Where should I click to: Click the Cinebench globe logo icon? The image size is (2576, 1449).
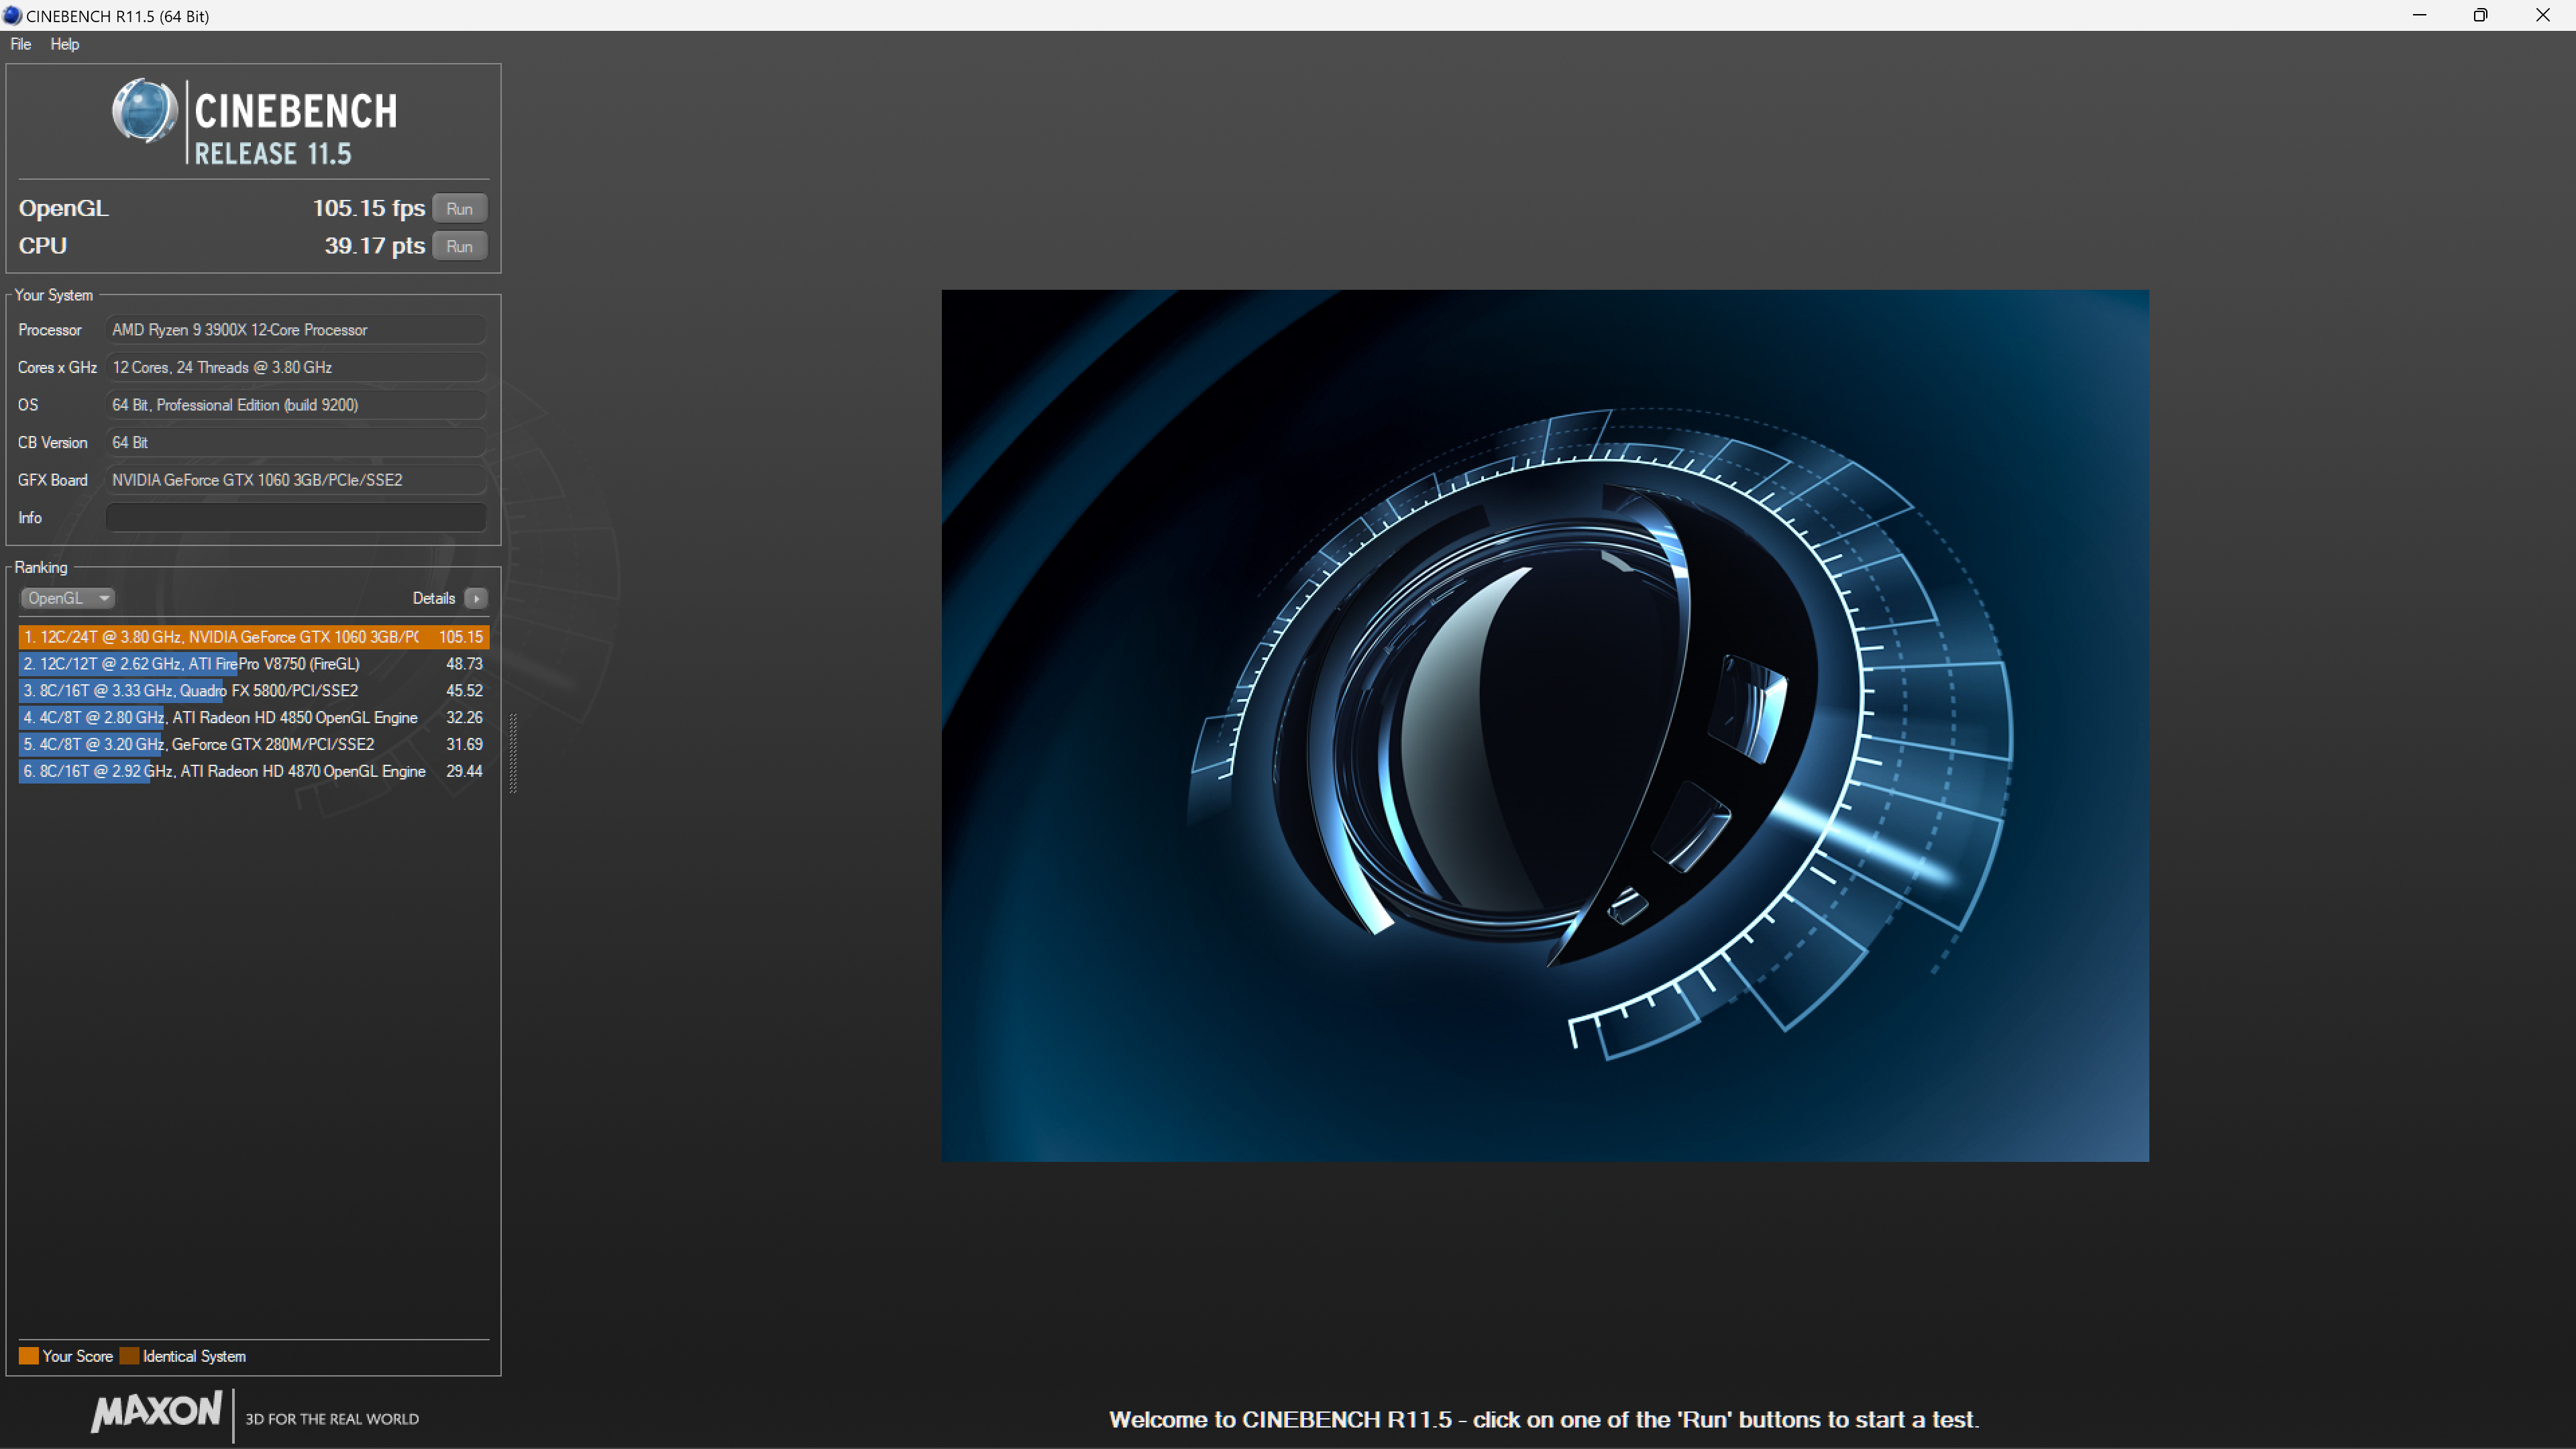point(144,110)
